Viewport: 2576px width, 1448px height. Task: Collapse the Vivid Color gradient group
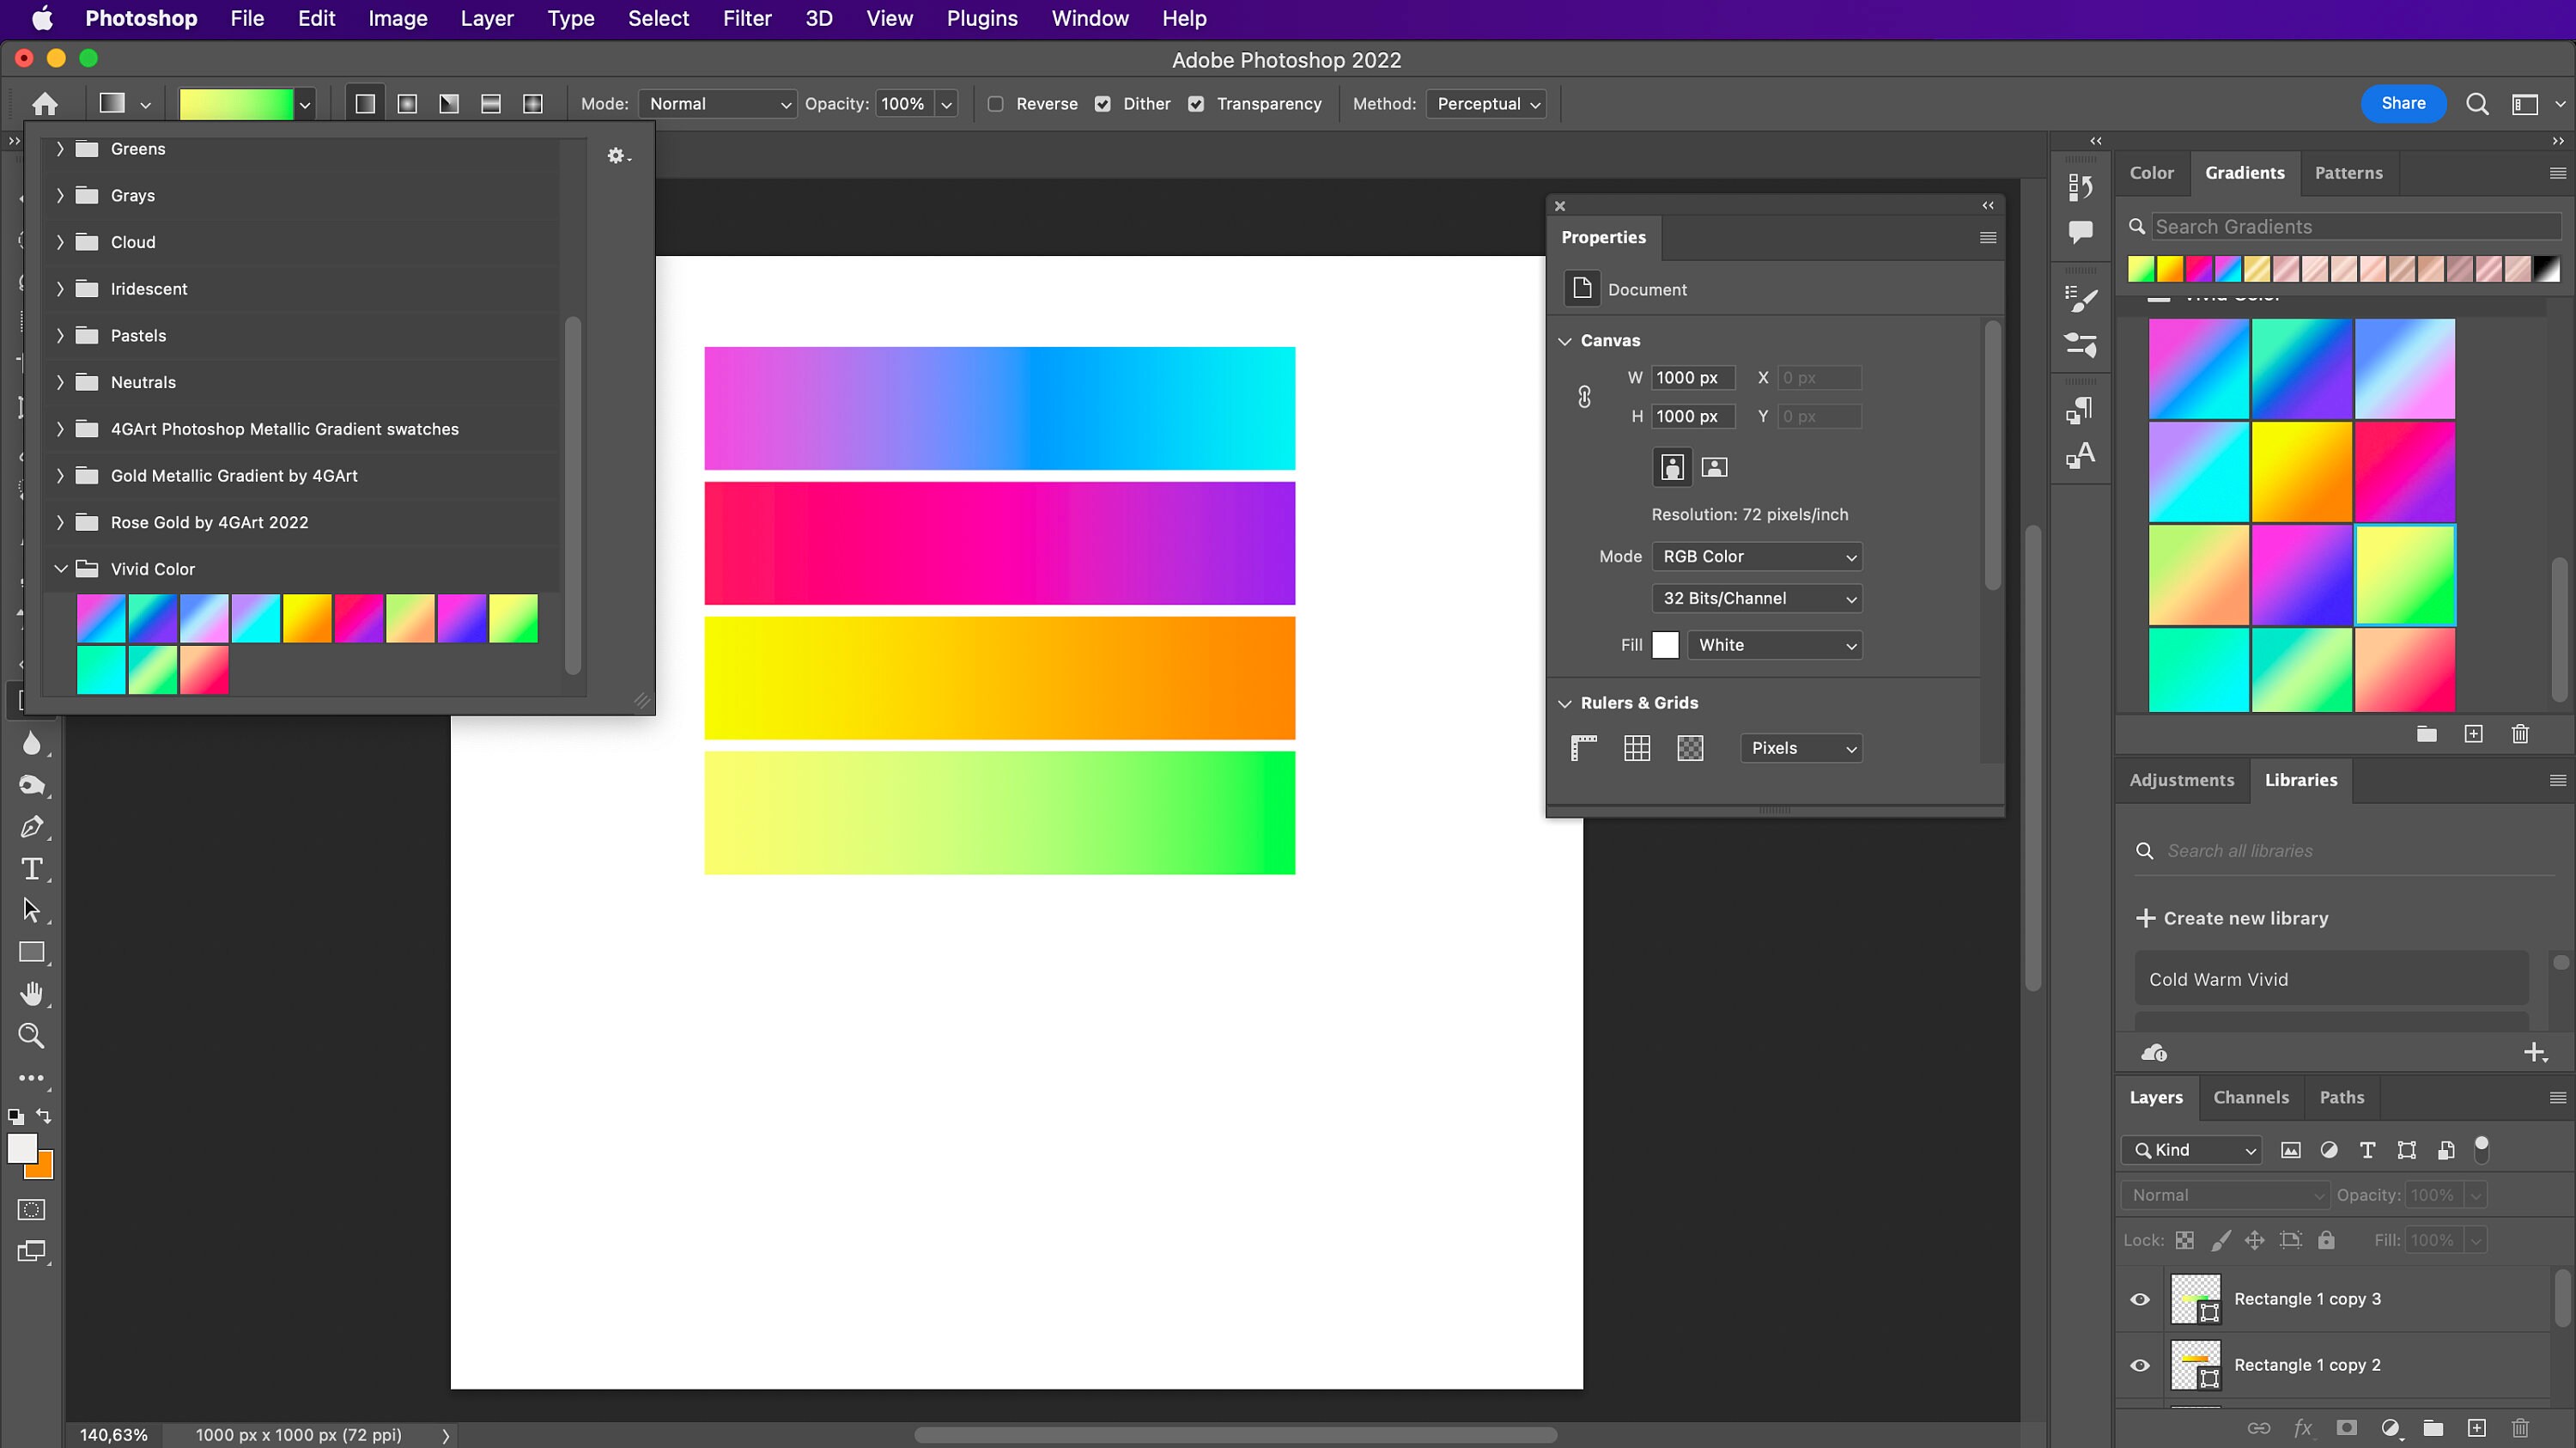click(60, 568)
